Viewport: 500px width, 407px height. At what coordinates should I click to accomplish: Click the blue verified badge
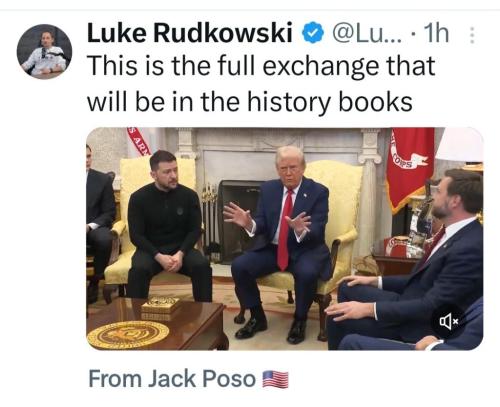(313, 33)
